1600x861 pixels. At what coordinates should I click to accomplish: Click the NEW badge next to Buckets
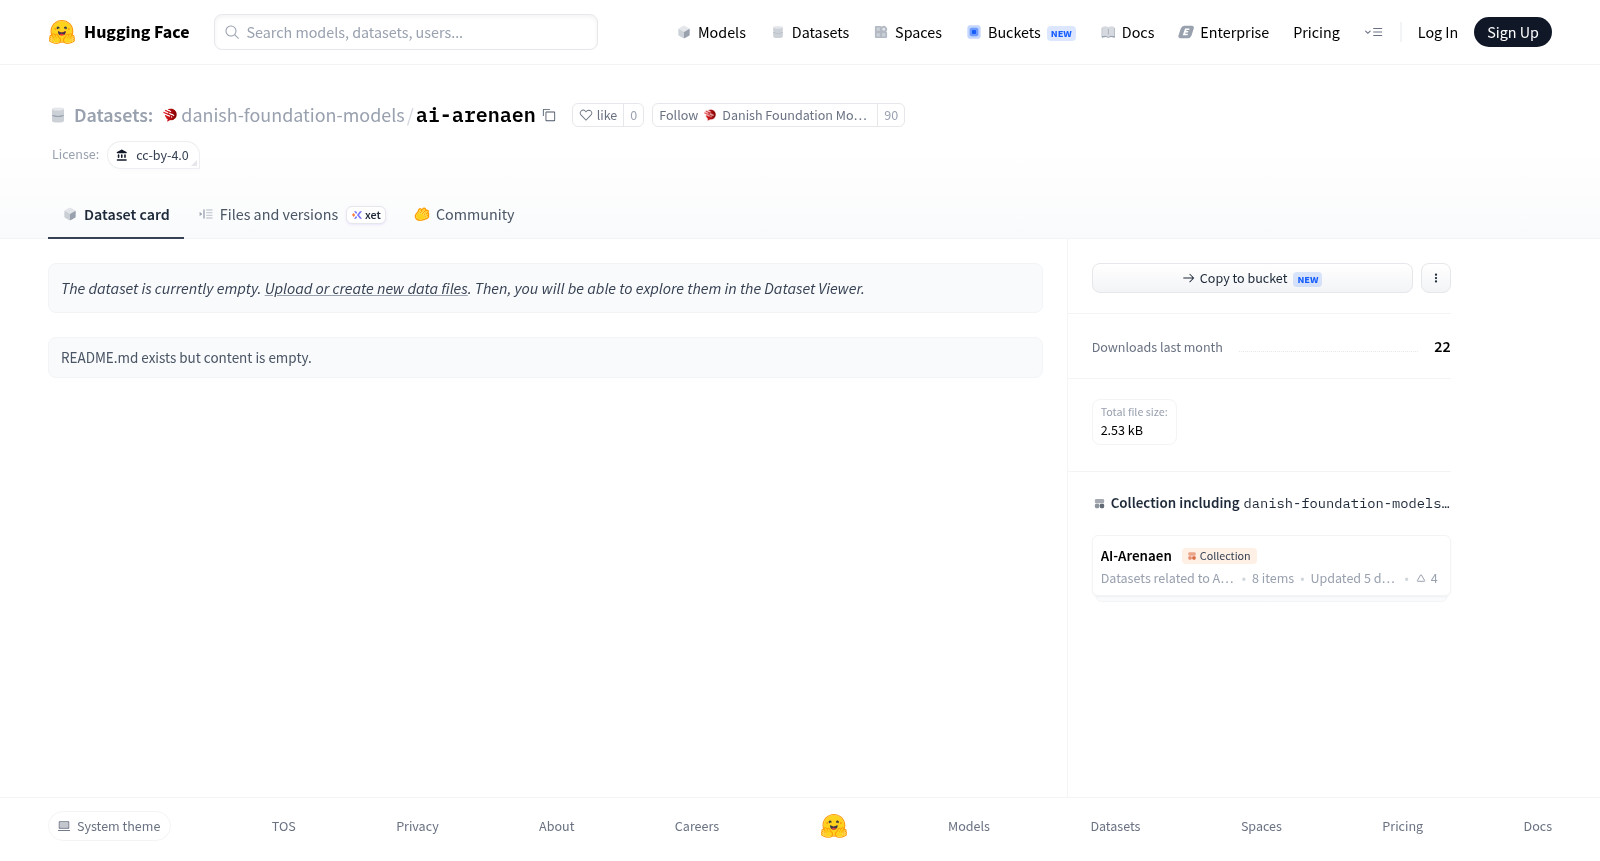(1061, 33)
